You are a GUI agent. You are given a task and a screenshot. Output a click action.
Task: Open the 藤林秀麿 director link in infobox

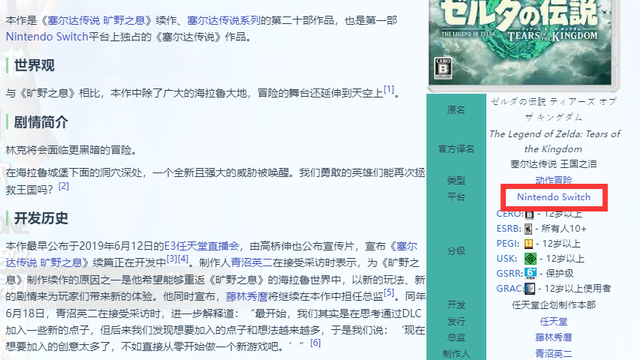coord(553,338)
